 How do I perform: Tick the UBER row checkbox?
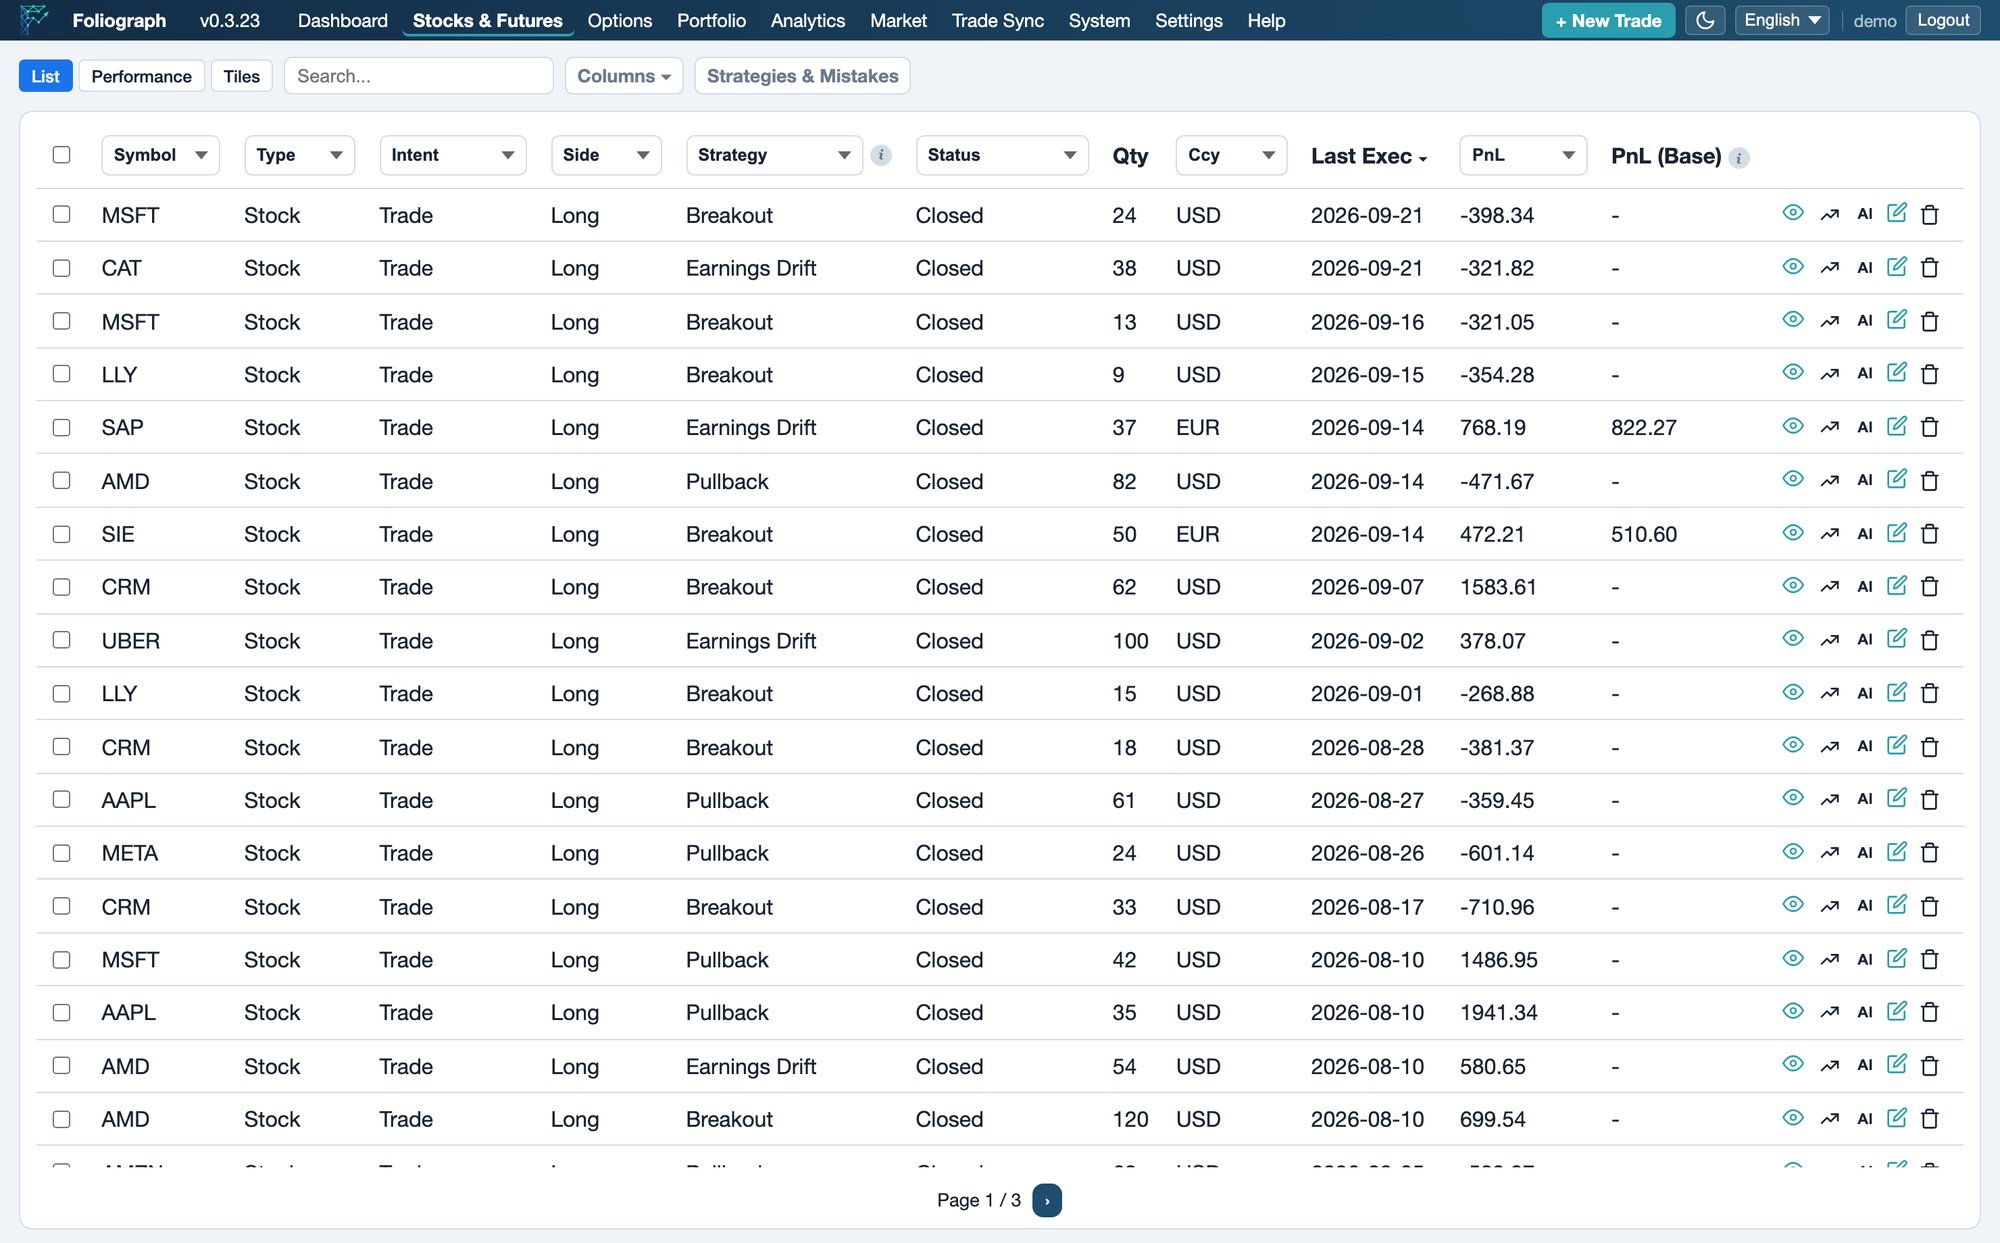[62, 640]
